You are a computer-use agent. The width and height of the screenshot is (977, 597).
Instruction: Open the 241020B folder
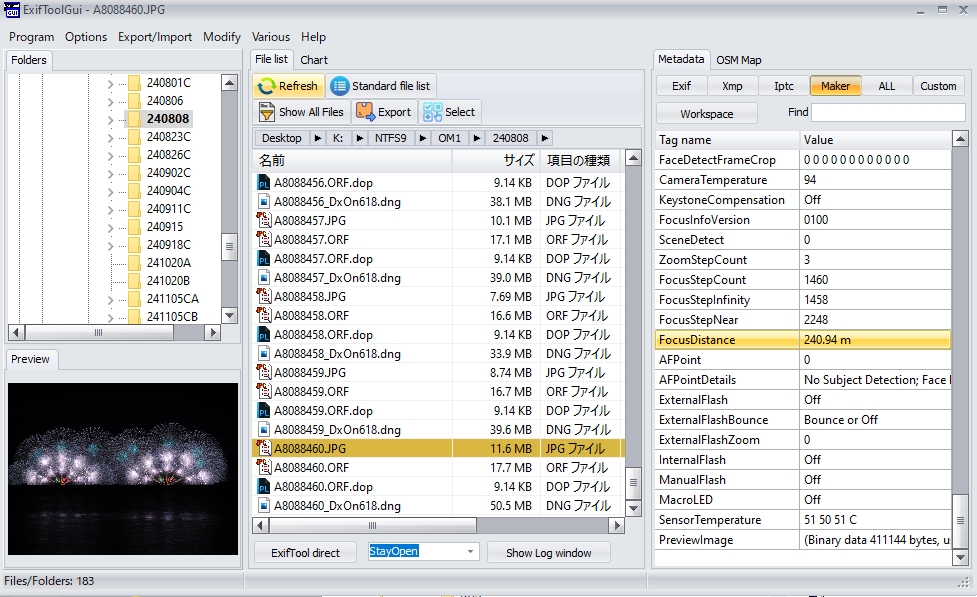(x=168, y=280)
